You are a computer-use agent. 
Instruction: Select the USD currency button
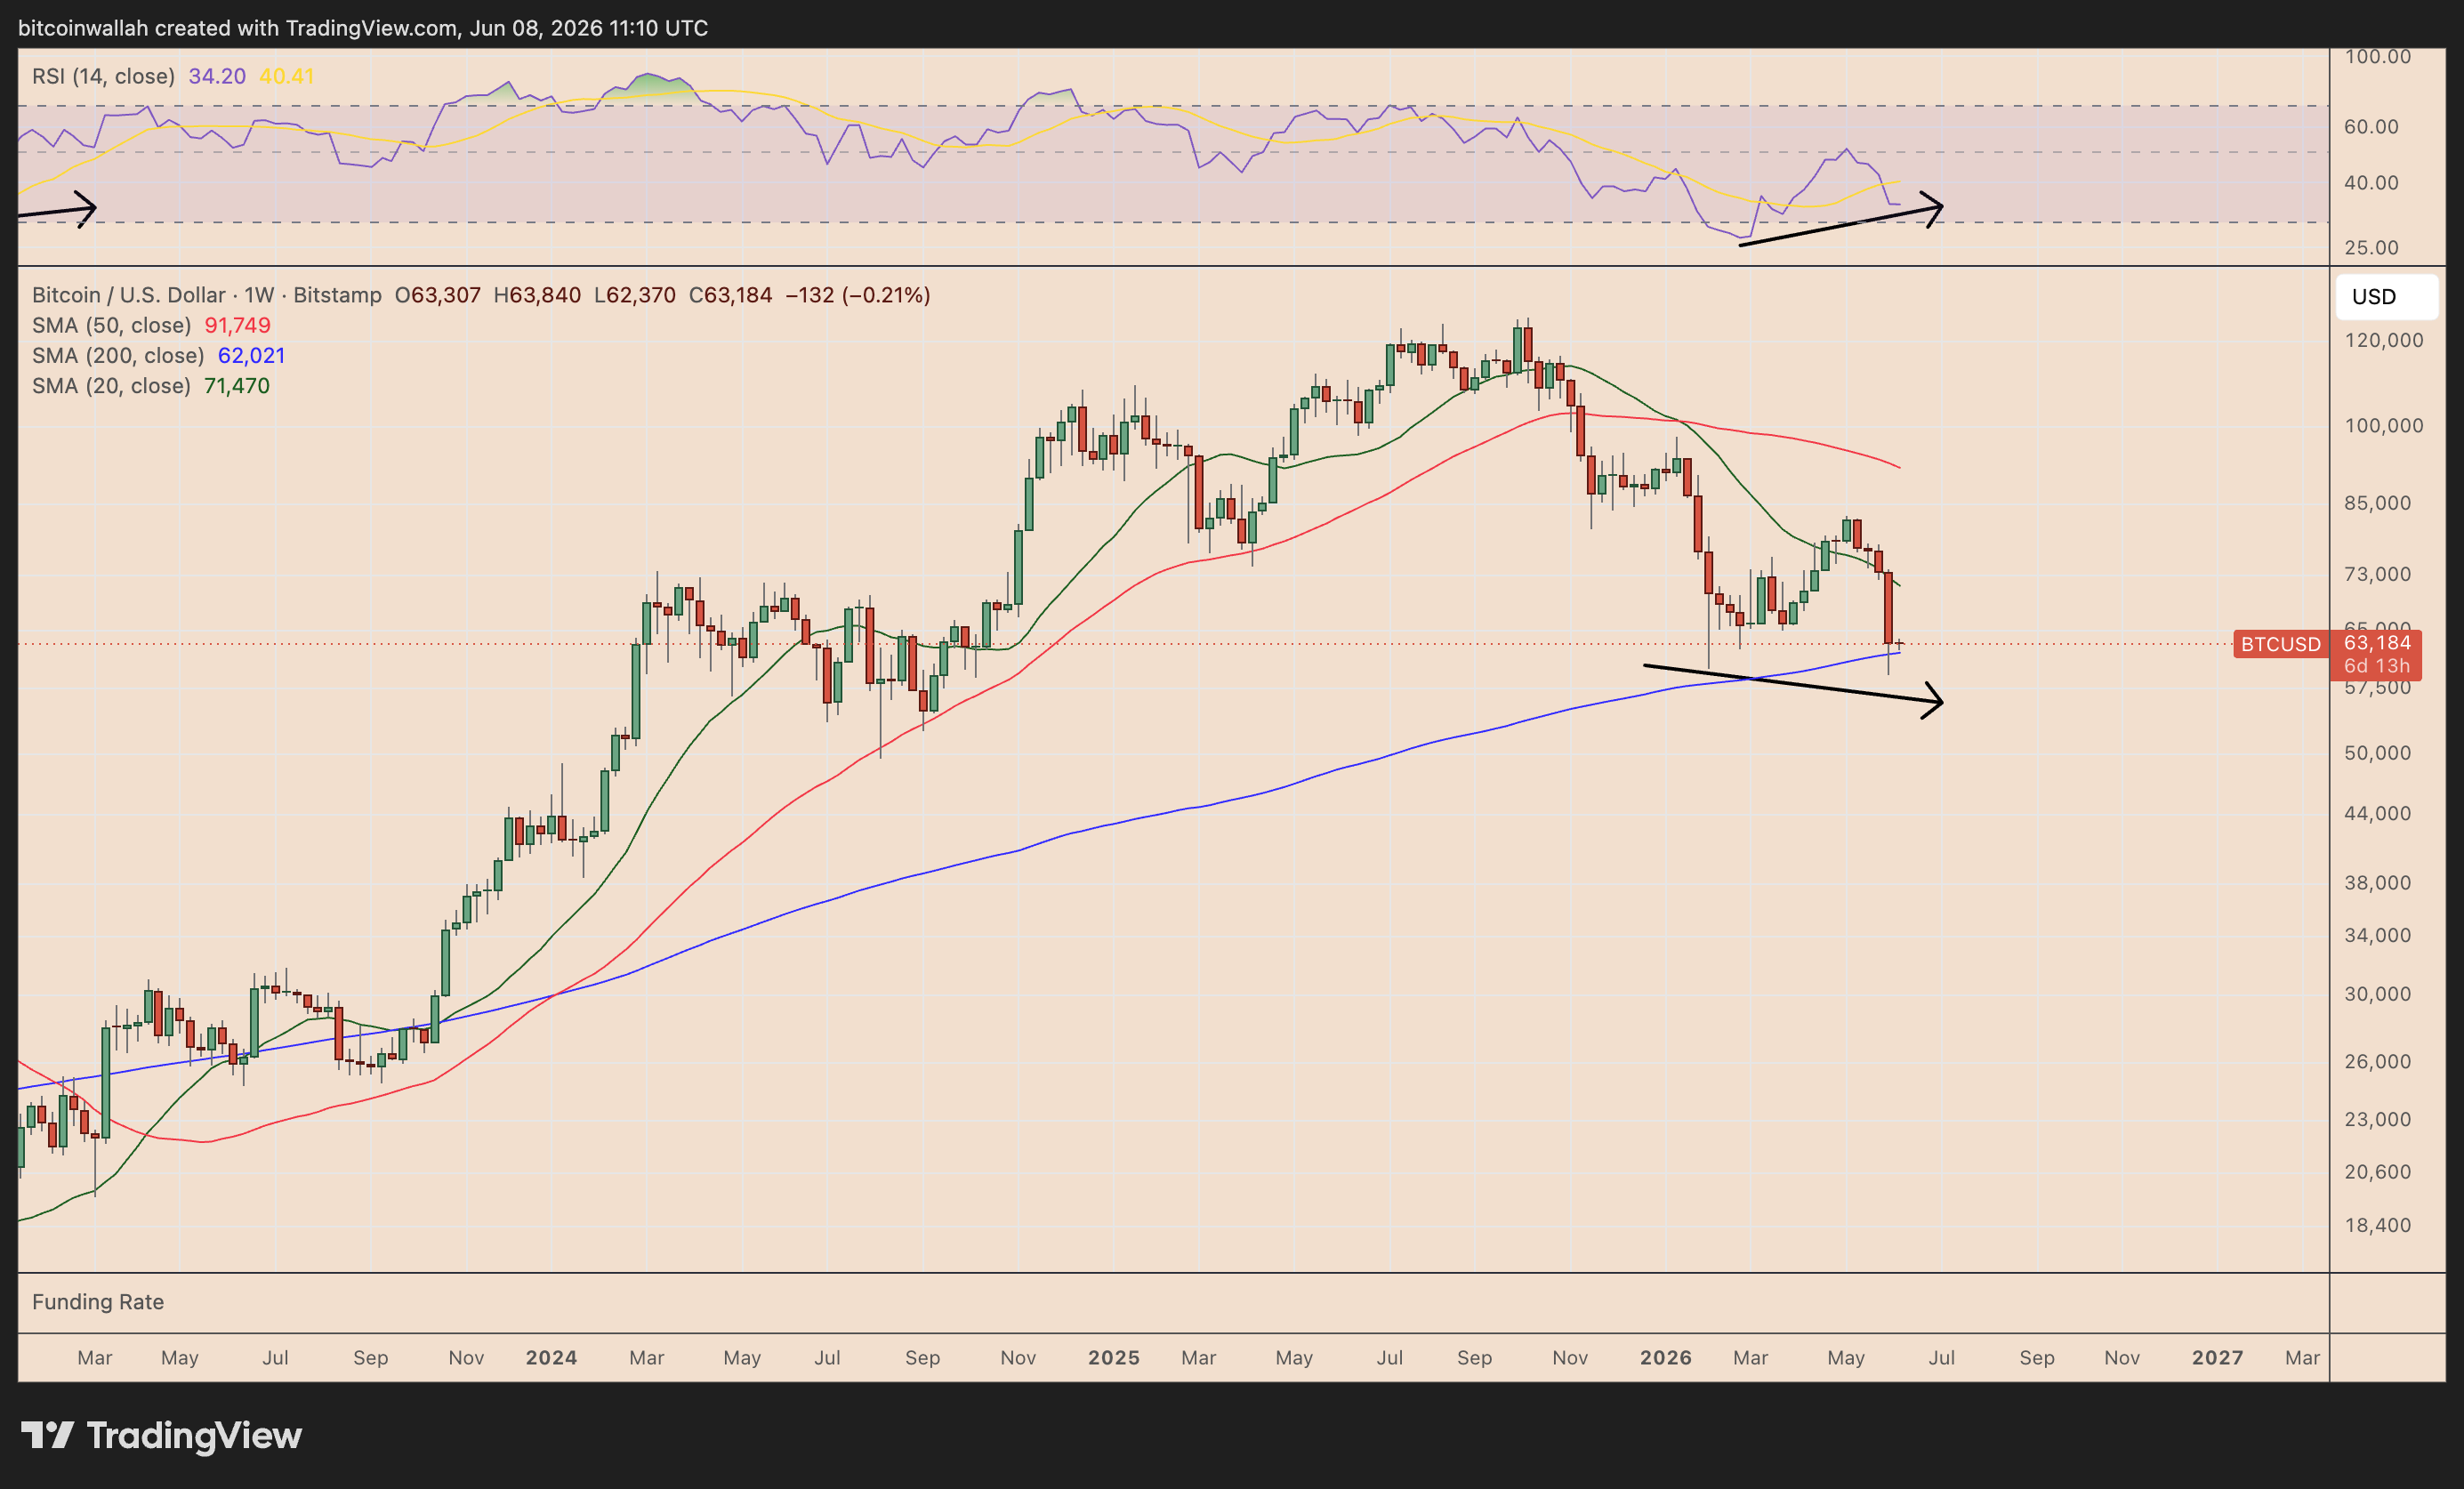(2386, 297)
